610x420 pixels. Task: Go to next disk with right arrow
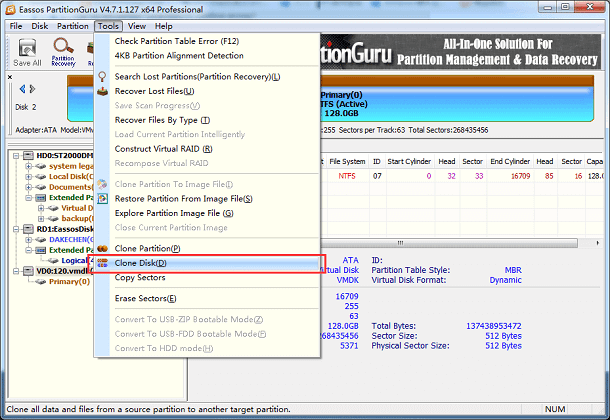click(x=33, y=89)
